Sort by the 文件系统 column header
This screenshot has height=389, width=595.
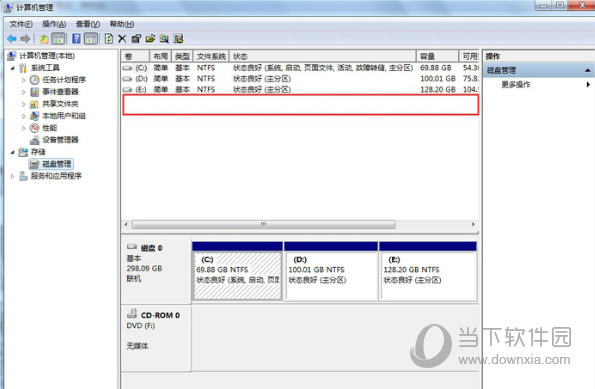[211, 57]
